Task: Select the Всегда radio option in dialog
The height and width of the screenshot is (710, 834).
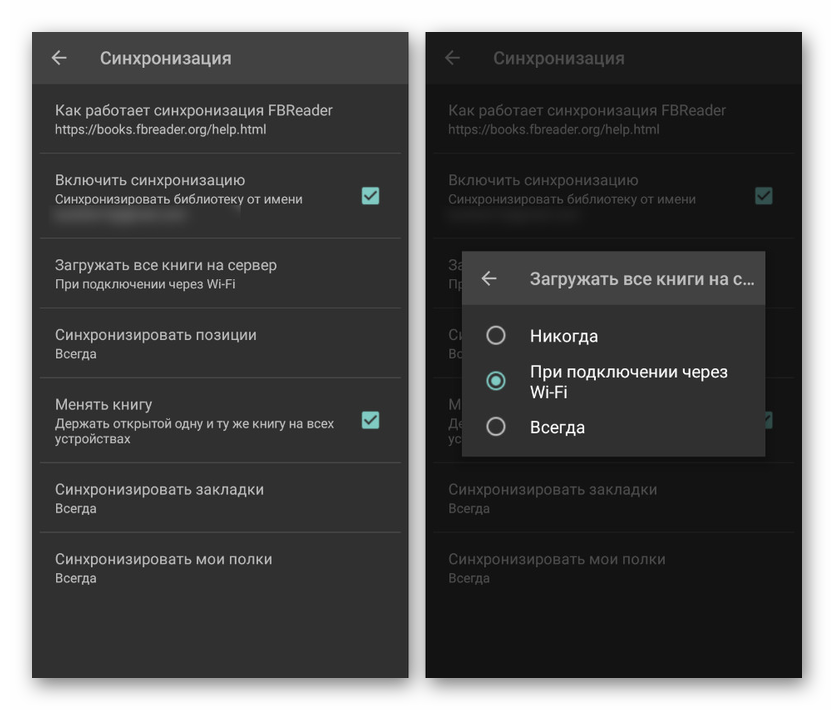Action: (x=496, y=427)
